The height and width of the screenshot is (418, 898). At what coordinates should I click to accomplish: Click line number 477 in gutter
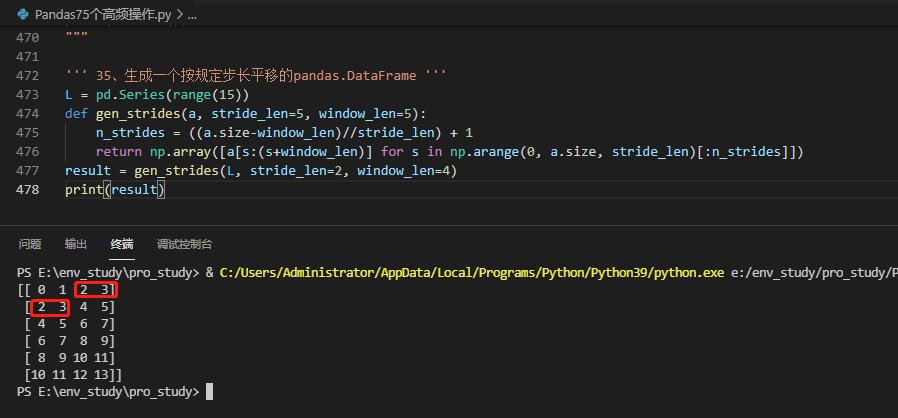click(29, 171)
